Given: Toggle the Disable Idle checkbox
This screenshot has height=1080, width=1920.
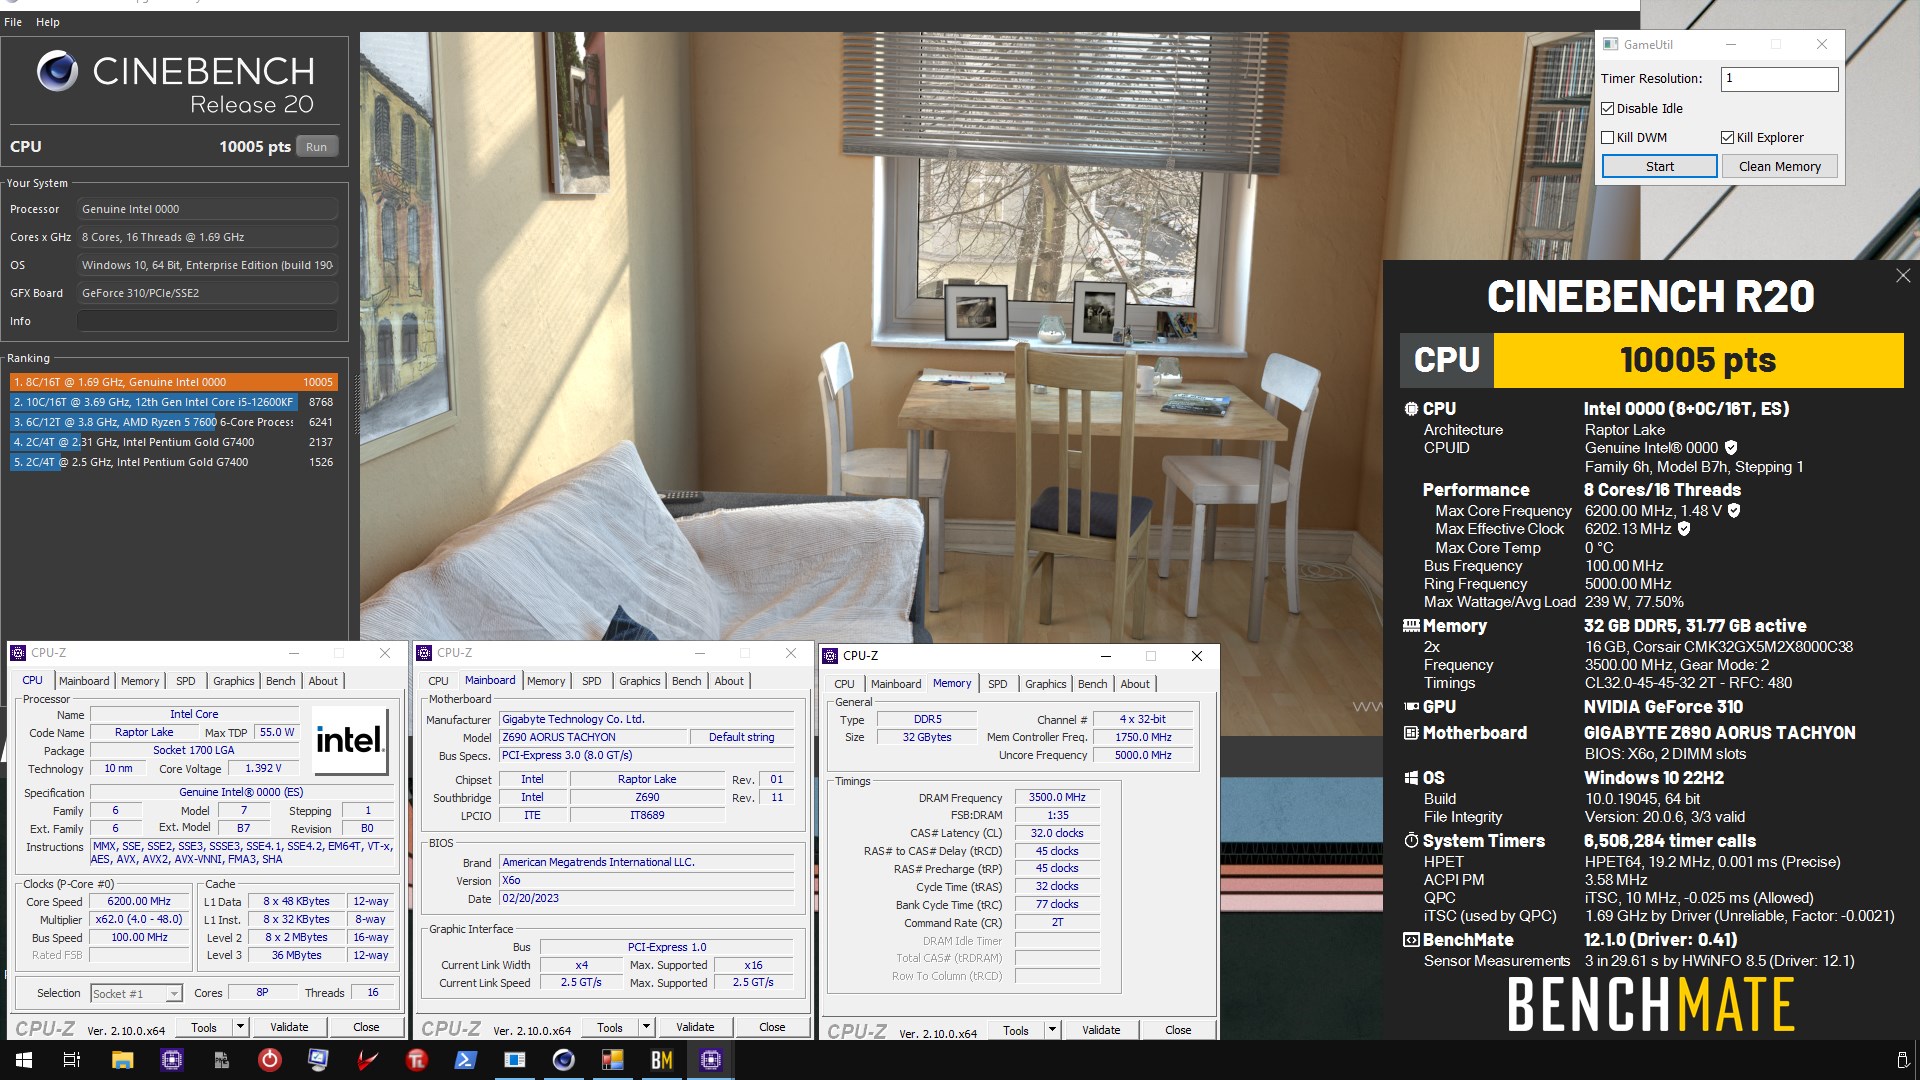Looking at the screenshot, I should click(x=1607, y=109).
